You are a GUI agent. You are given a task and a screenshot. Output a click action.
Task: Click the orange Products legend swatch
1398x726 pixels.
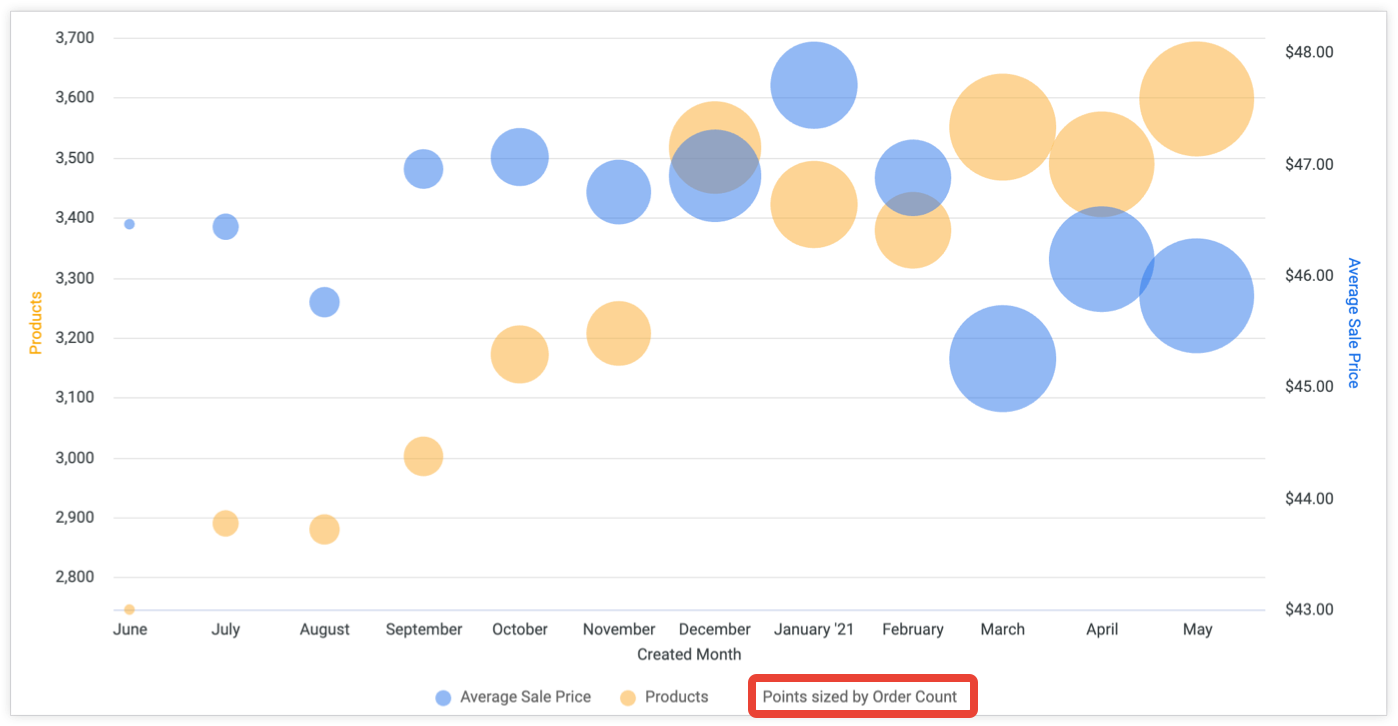coord(628,698)
